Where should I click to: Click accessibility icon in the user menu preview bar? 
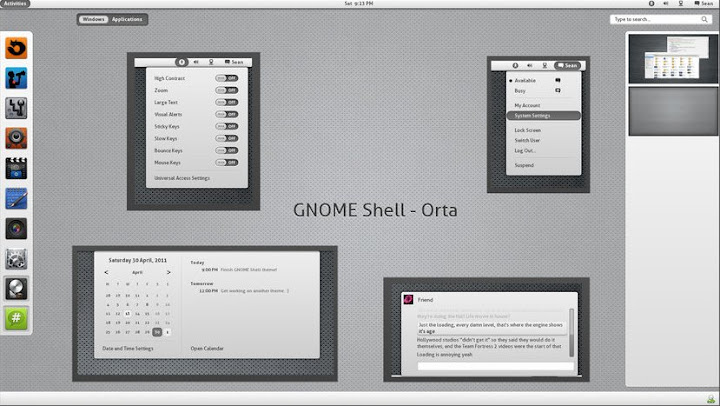pos(515,66)
